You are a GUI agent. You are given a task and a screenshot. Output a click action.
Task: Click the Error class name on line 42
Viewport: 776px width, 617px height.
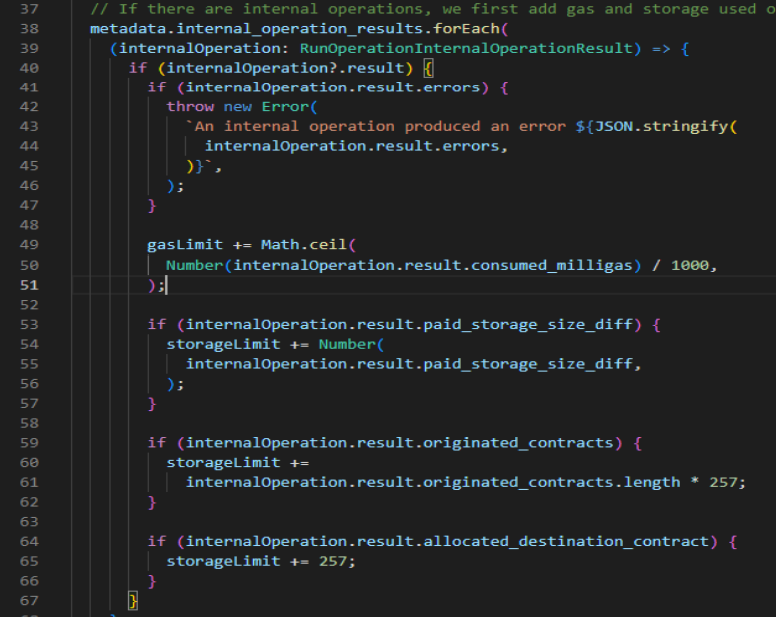point(286,106)
